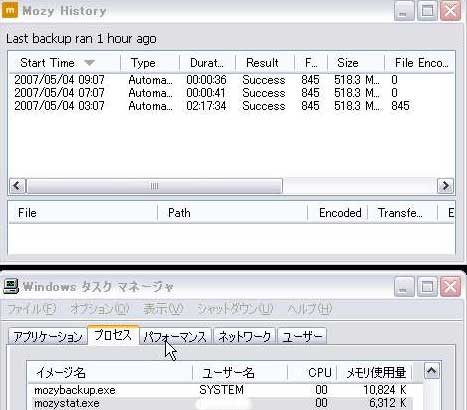Open the シャットダウン(U) menu
Viewport: 467px width, 410px height.
[x=235, y=309]
